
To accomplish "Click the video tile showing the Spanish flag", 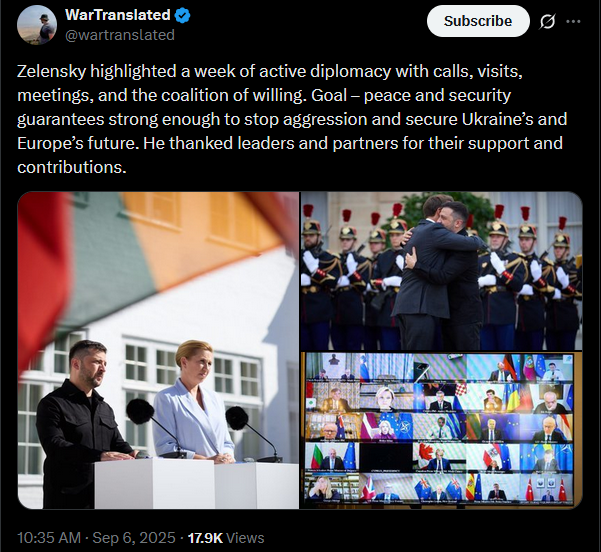I will tap(493, 488).
